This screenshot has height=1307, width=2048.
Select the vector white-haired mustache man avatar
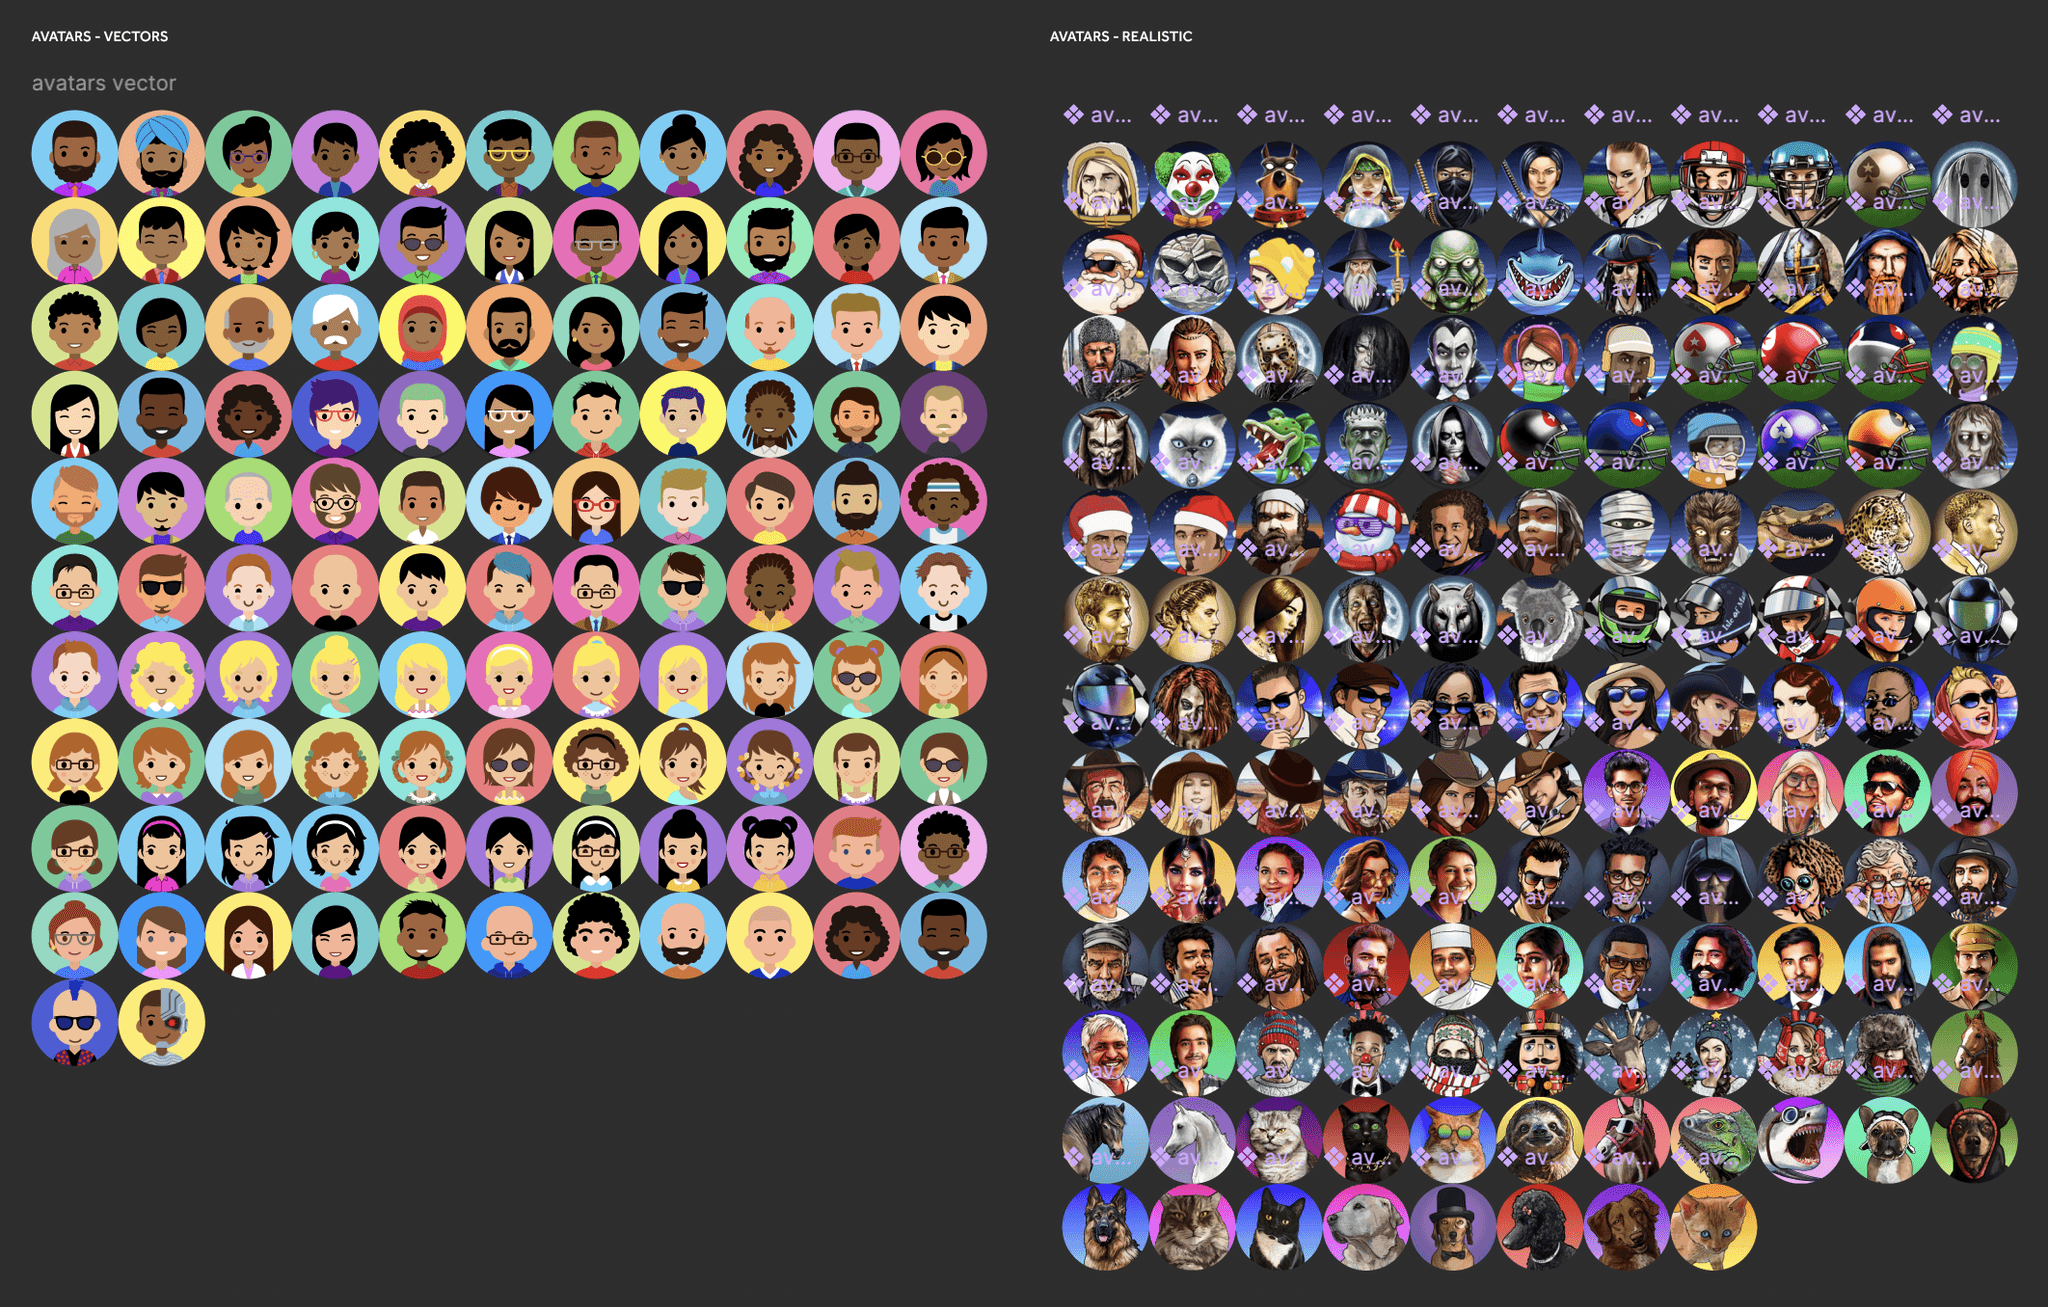click(x=335, y=327)
